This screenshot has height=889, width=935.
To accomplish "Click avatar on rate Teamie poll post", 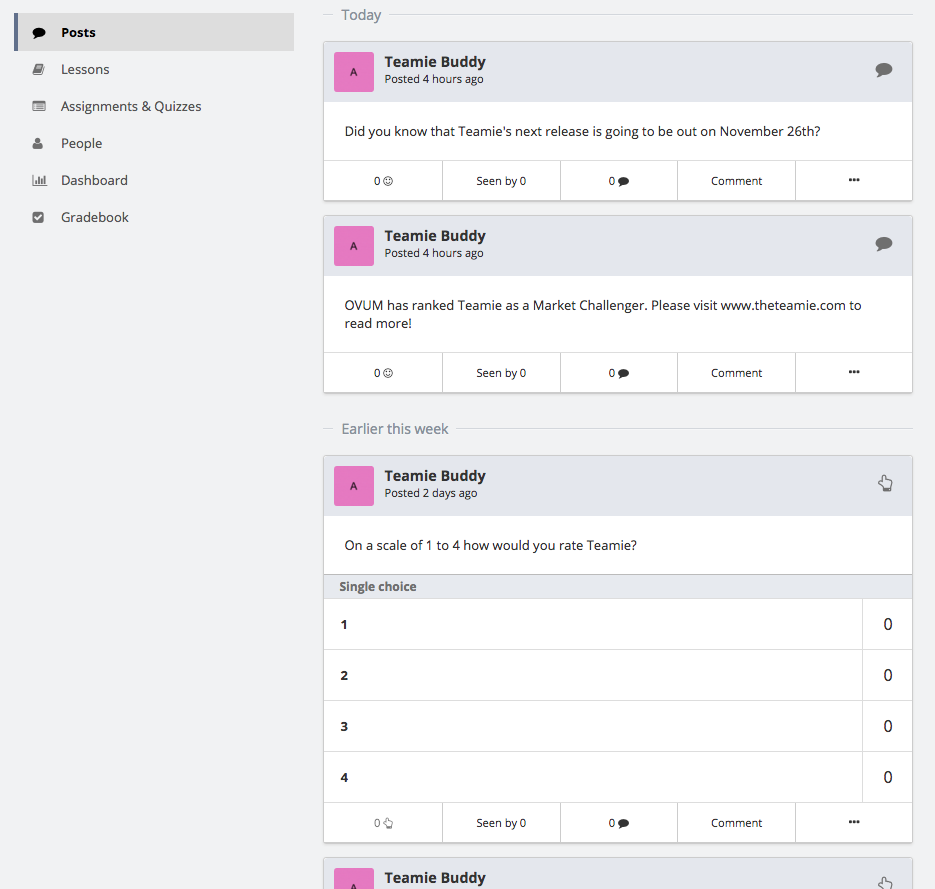I will click(x=354, y=486).
